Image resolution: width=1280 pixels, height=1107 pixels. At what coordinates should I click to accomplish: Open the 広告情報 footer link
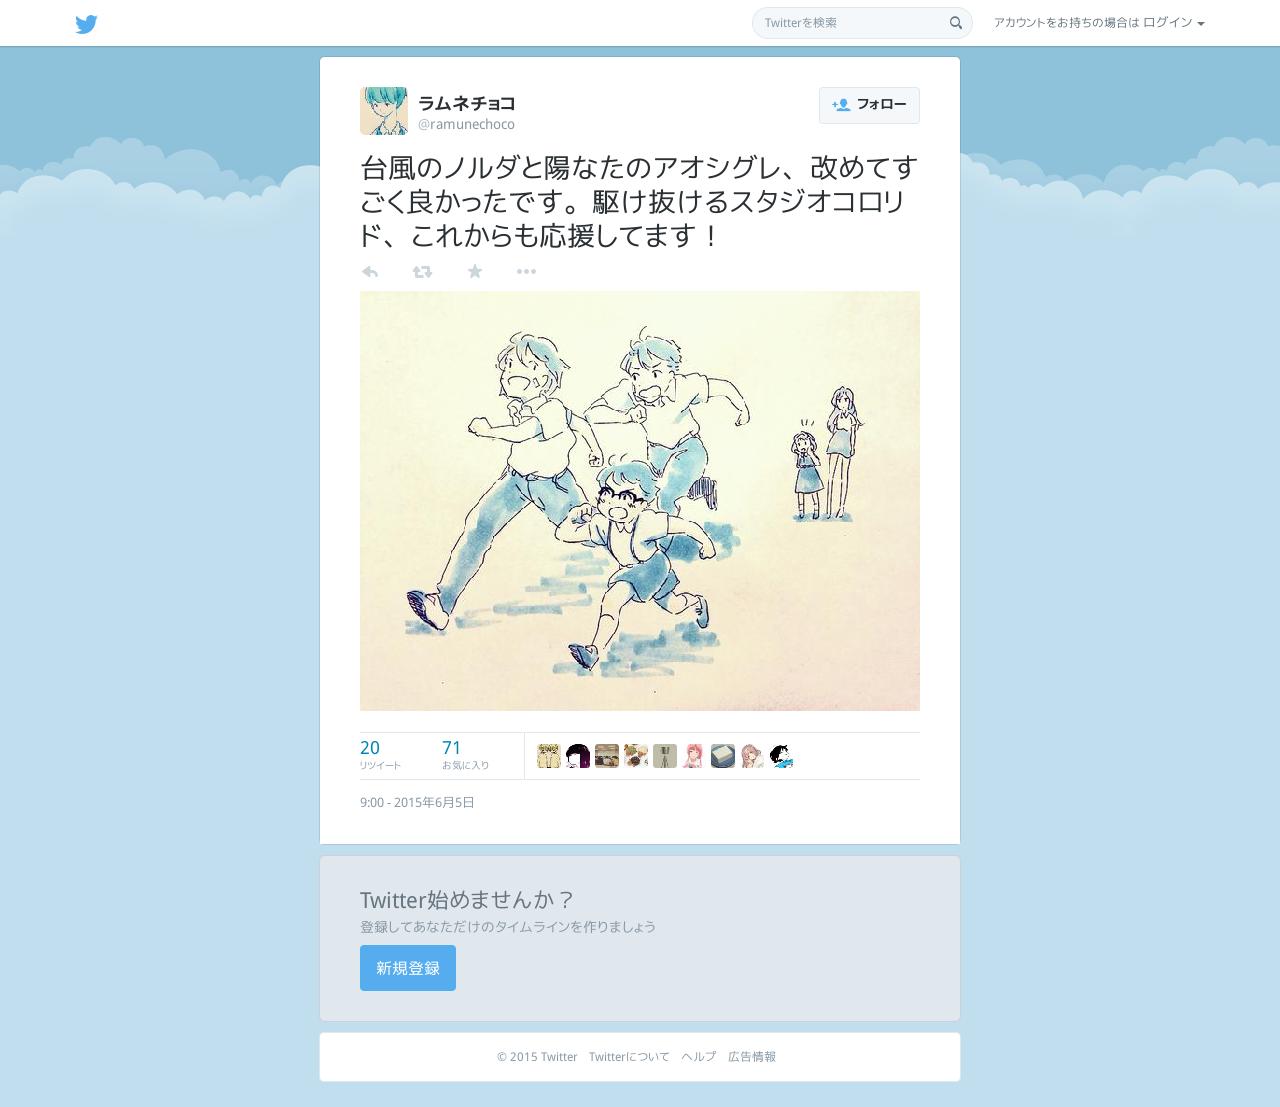[x=752, y=1057]
